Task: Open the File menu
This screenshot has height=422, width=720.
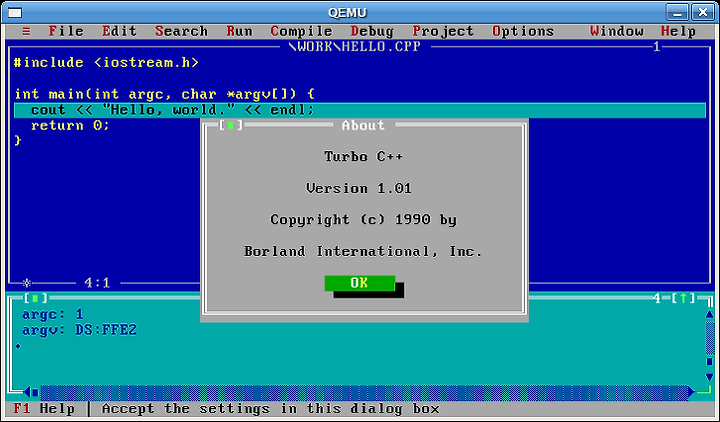Action: (x=66, y=31)
